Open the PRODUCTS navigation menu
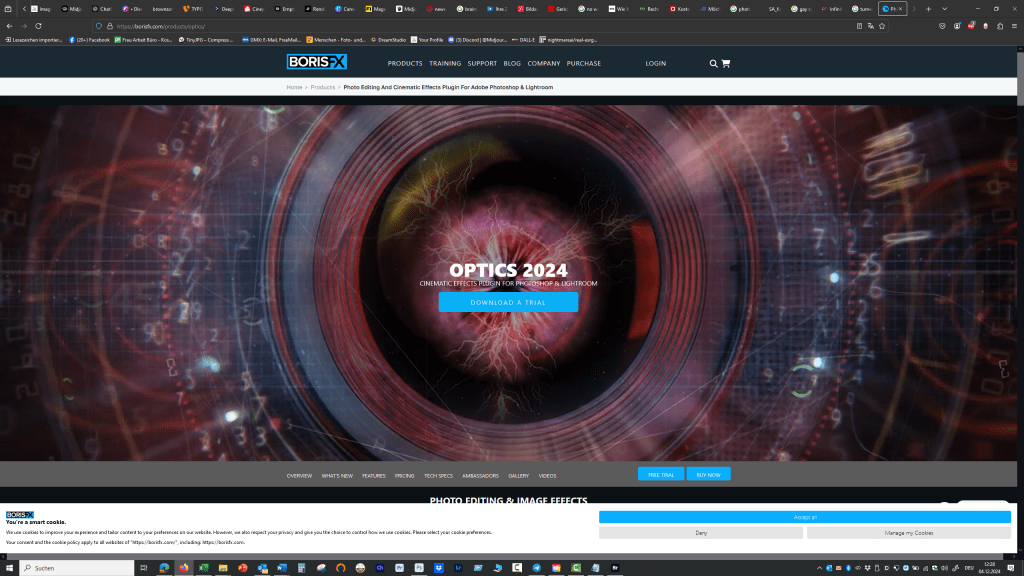This screenshot has width=1024, height=576. click(405, 63)
